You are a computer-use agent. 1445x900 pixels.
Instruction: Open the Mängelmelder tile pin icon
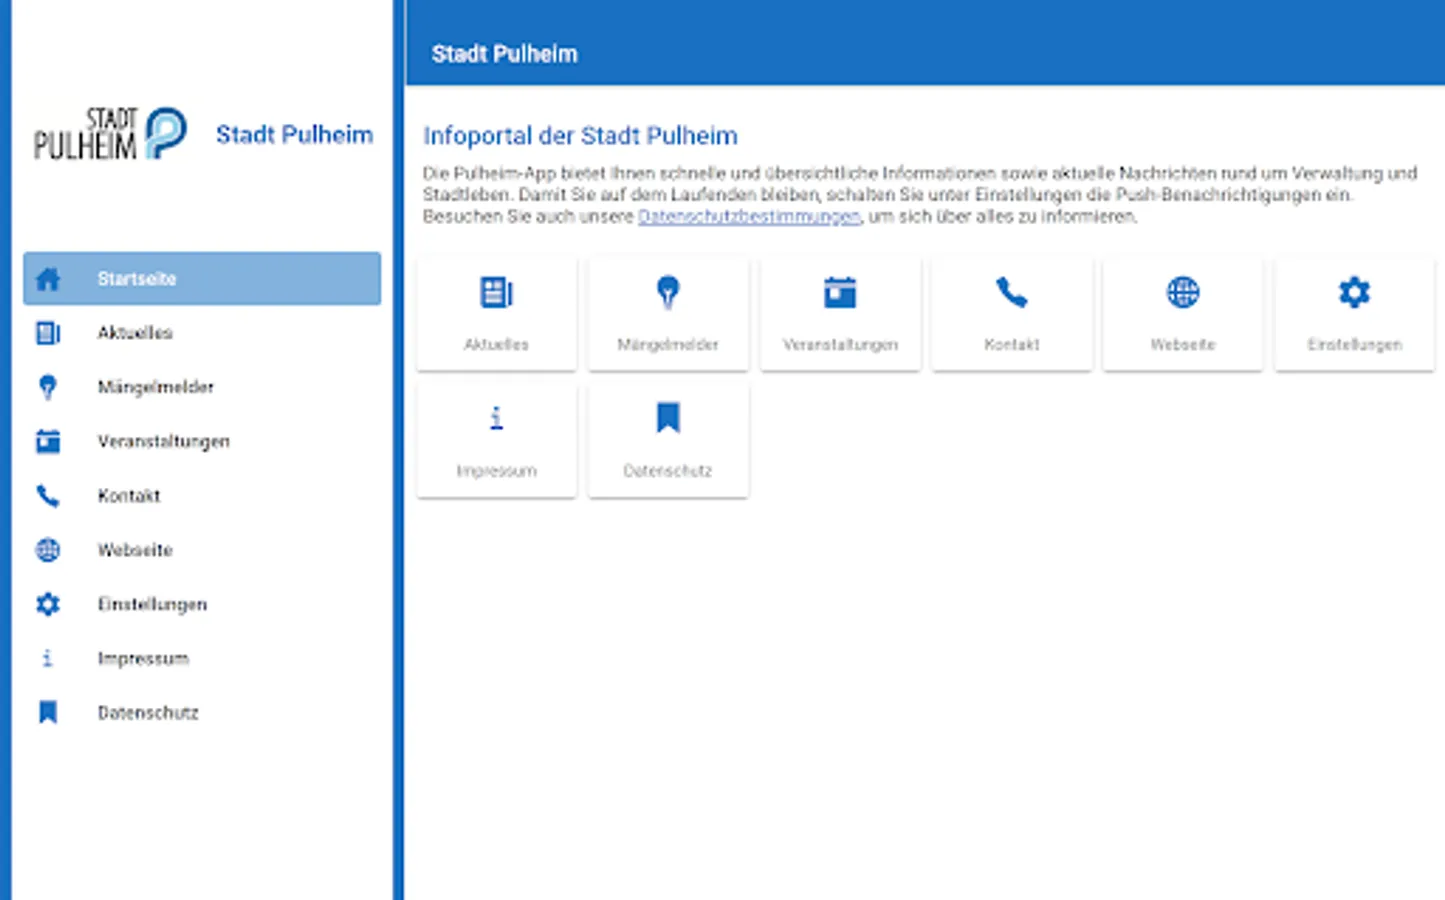pyautogui.click(x=668, y=293)
